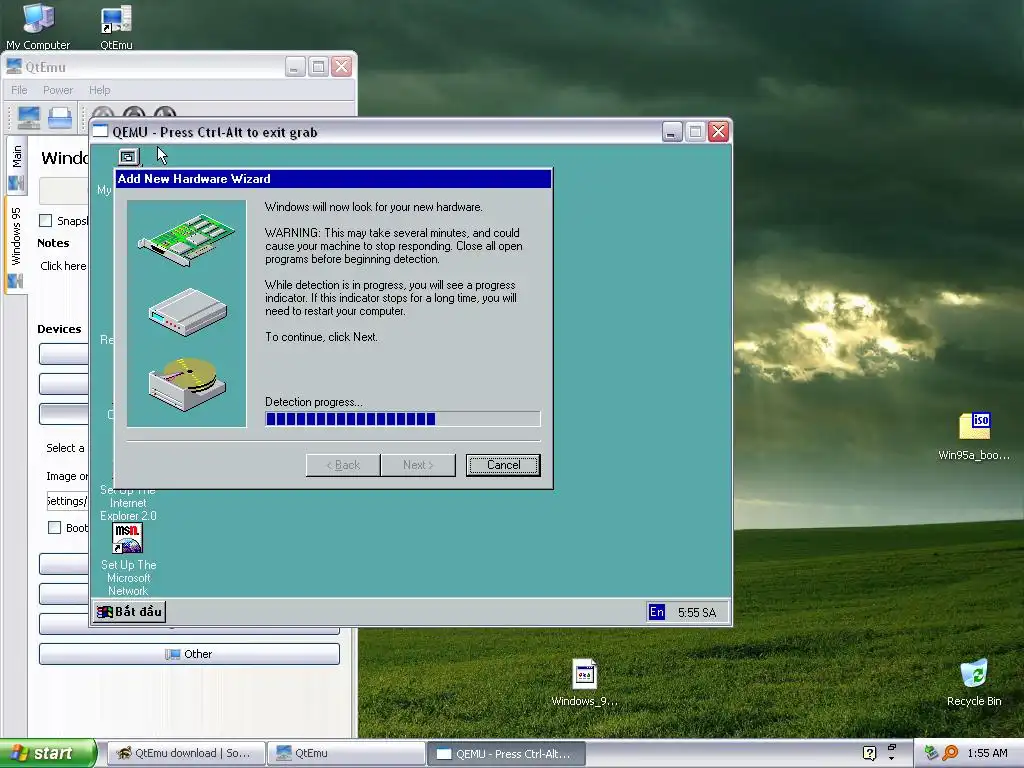Viewport: 1024px width, 768px height.
Task: Select QtEmu download taskbar button
Action: (x=186, y=753)
